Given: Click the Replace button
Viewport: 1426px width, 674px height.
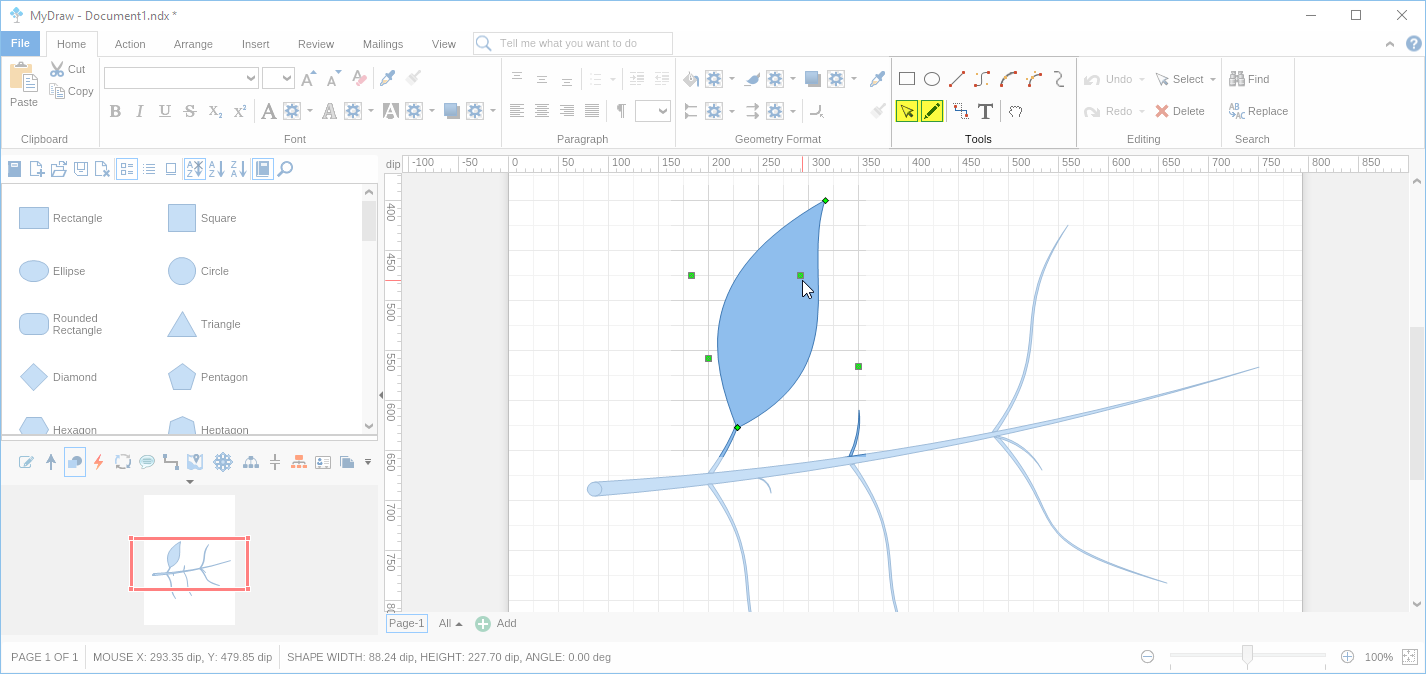Looking at the screenshot, I should (x=1258, y=111).
